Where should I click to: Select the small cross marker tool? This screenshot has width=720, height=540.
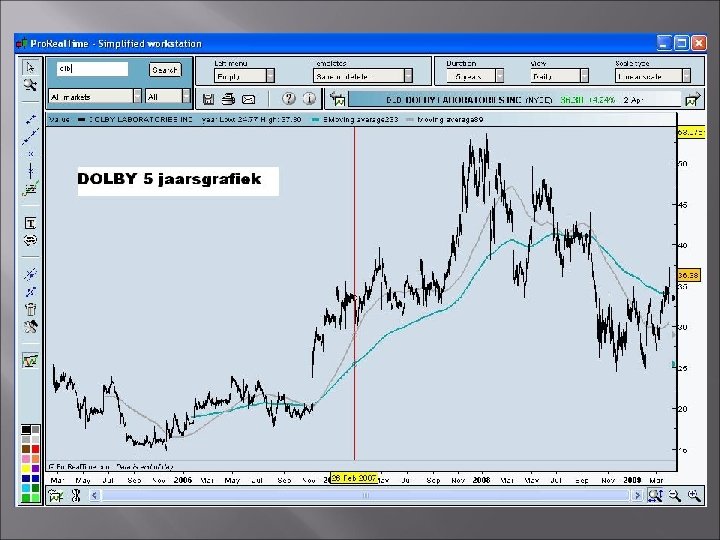pyautogui.click(x=30, y=153)
